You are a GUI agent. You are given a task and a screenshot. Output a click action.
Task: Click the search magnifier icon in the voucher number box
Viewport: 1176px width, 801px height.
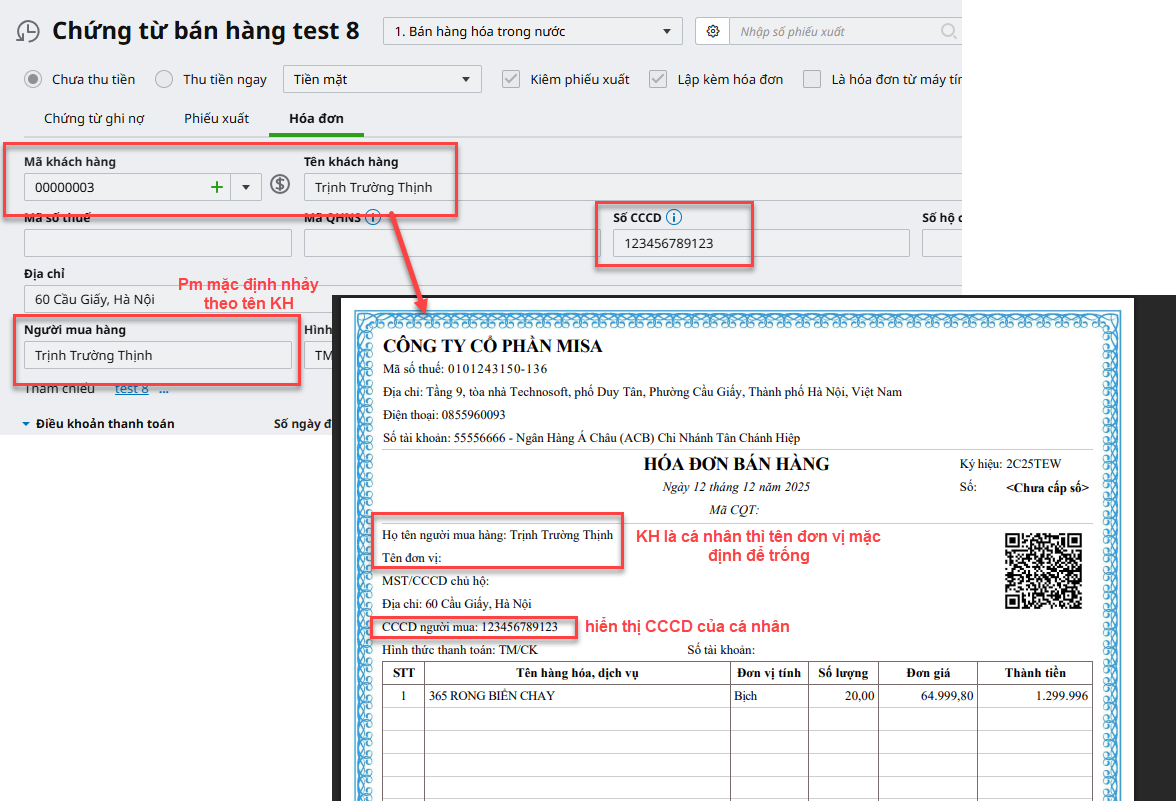pos(948,31)
